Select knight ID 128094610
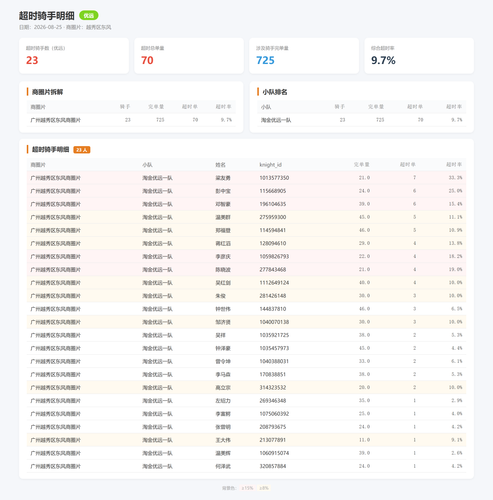Viewport: 493px width, 500px height. 273,243
